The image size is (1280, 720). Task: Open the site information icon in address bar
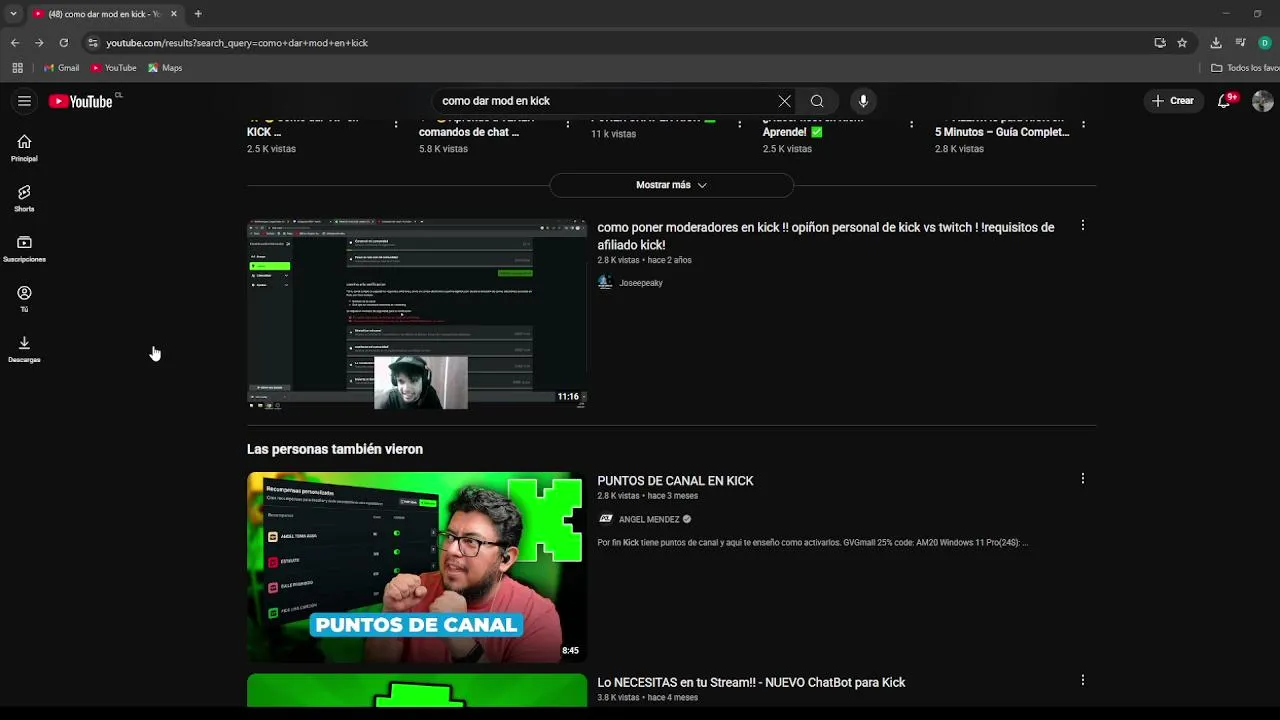click(93, 43)
